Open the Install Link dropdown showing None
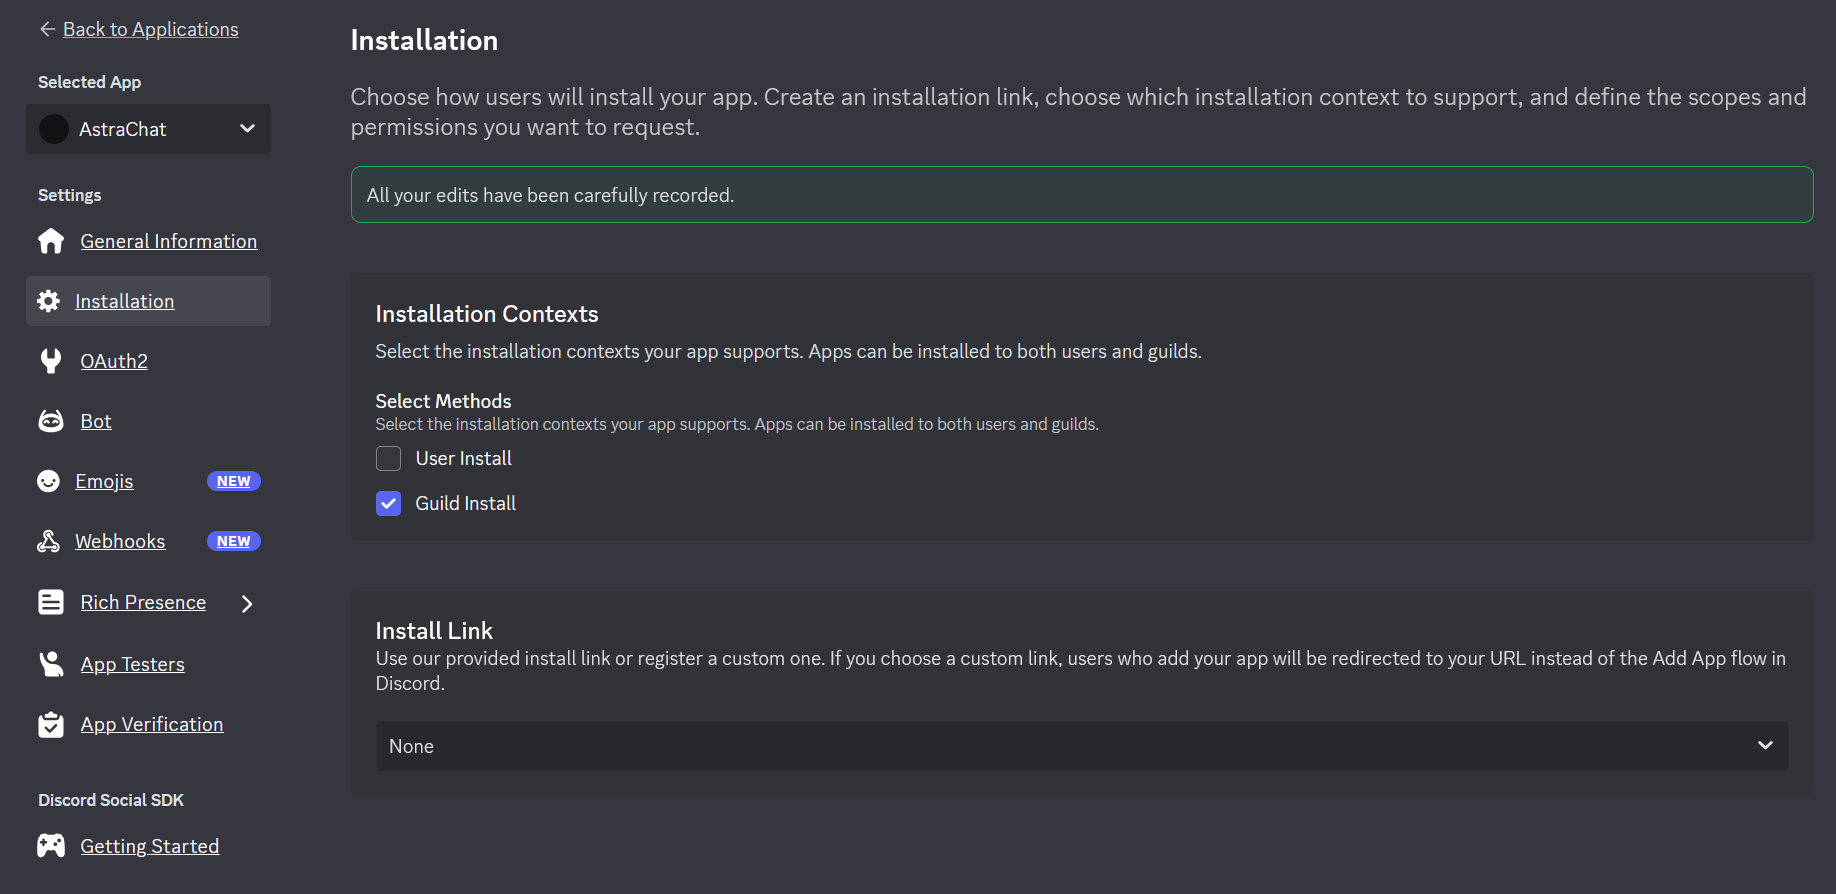Image resolution: width=1836 pixels, height=894 pixels. click(1081, 746)
